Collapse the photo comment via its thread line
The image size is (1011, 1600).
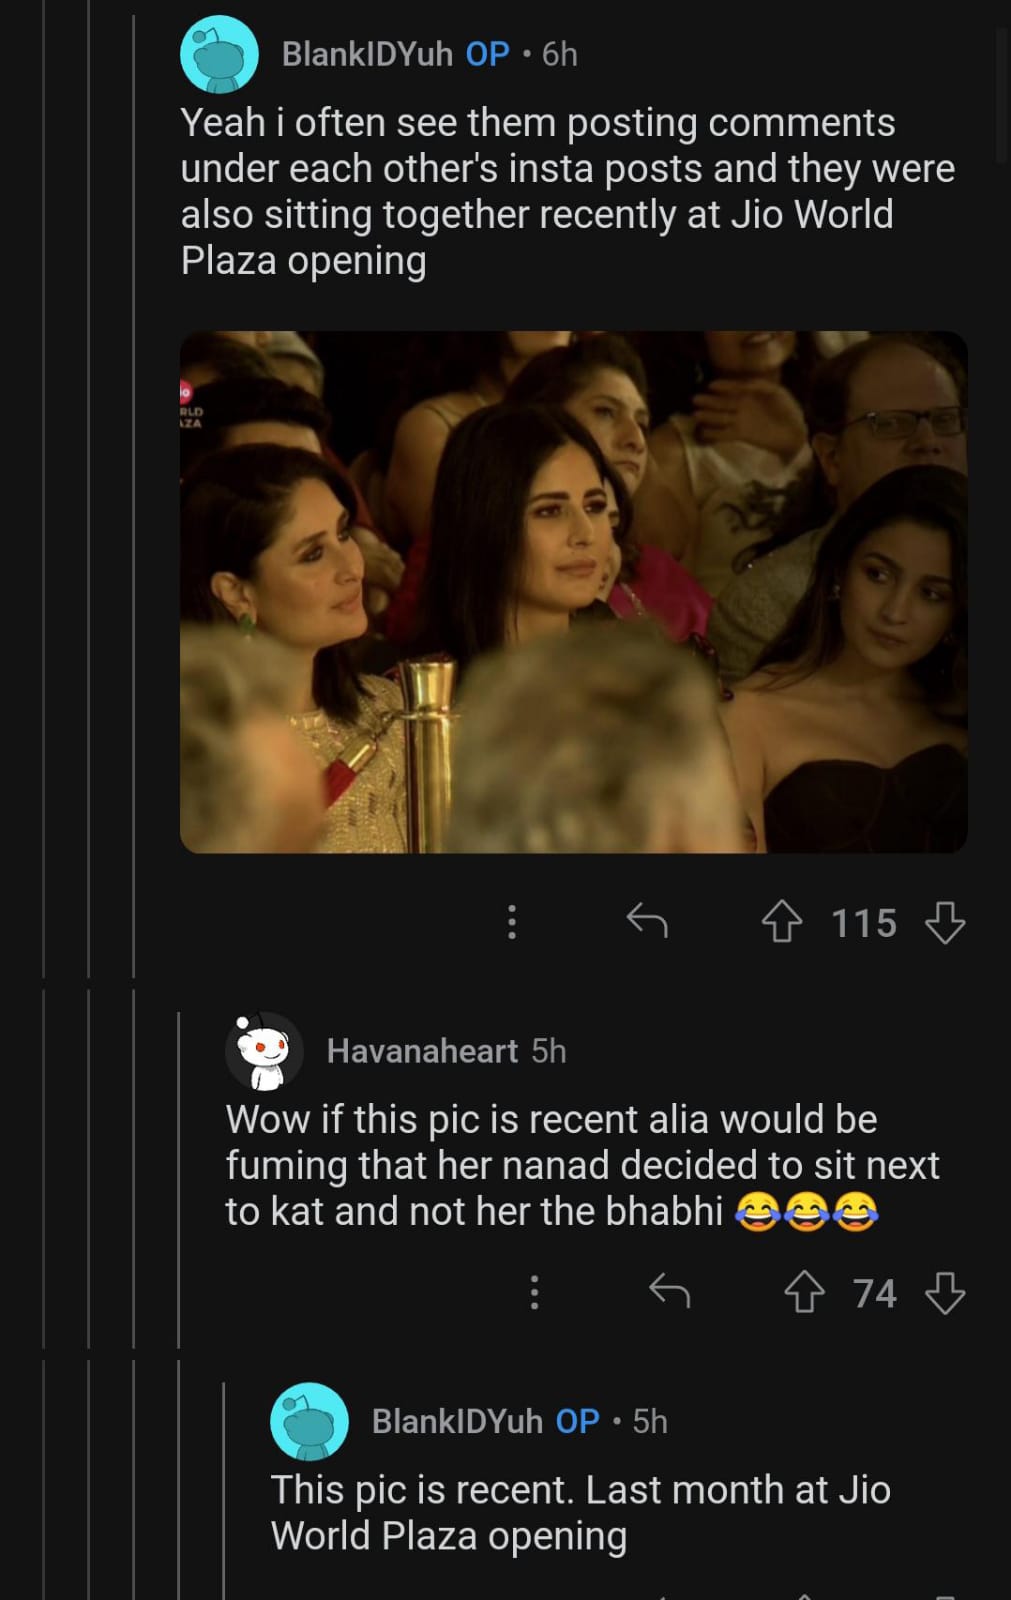click(x=134, y=500)
